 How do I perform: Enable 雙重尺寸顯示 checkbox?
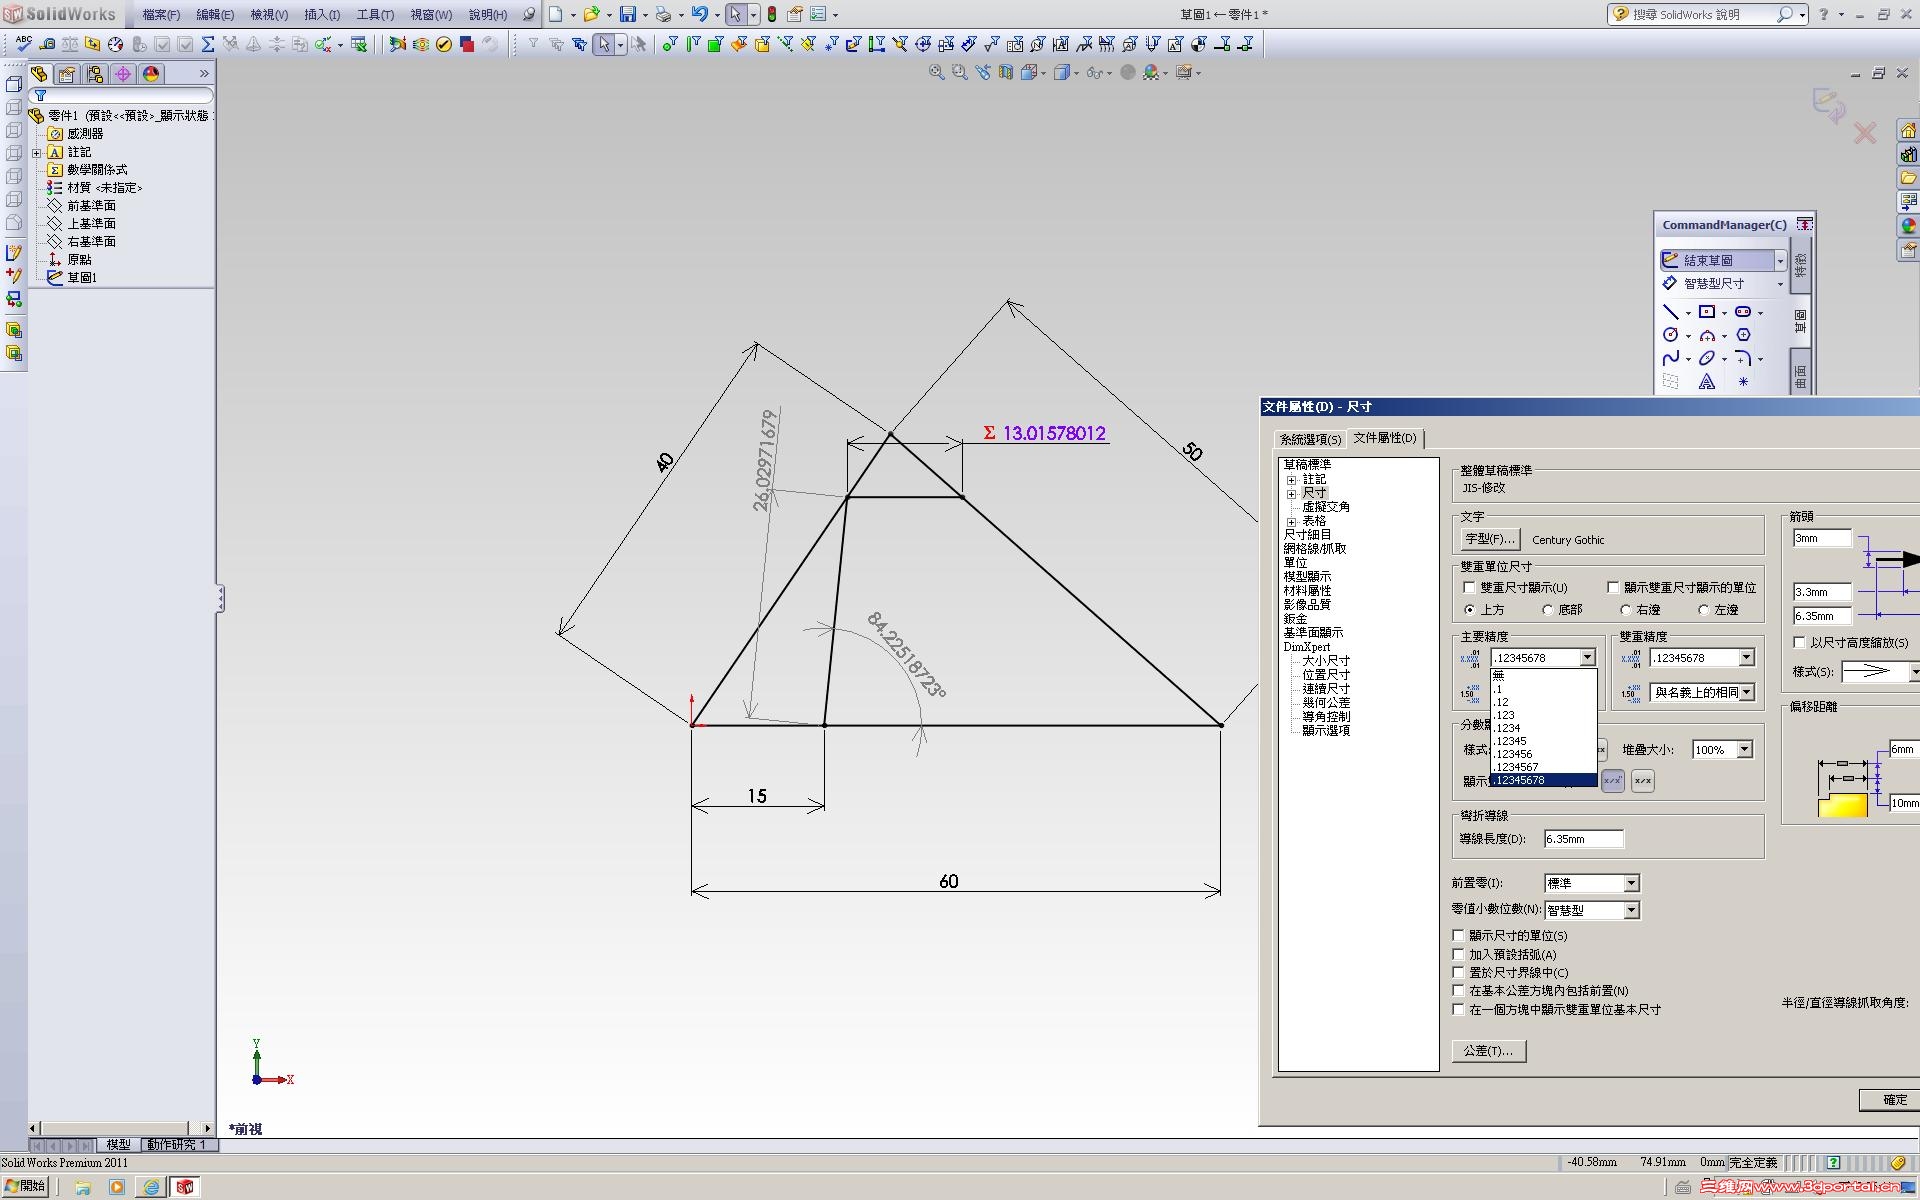pos(1469,588)
